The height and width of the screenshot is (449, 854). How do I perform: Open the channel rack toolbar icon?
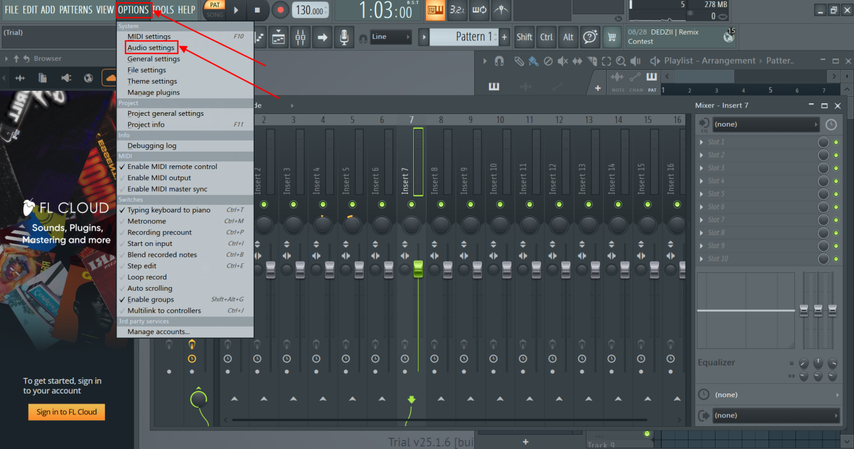coord(278,38)
